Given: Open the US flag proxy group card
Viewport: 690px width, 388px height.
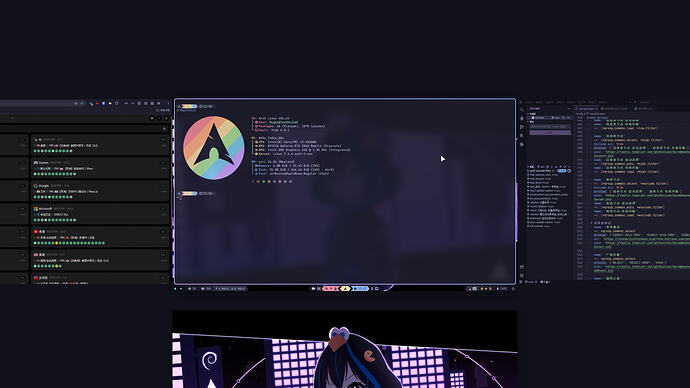Looking at the screenshot, I should tap(99, 260).
